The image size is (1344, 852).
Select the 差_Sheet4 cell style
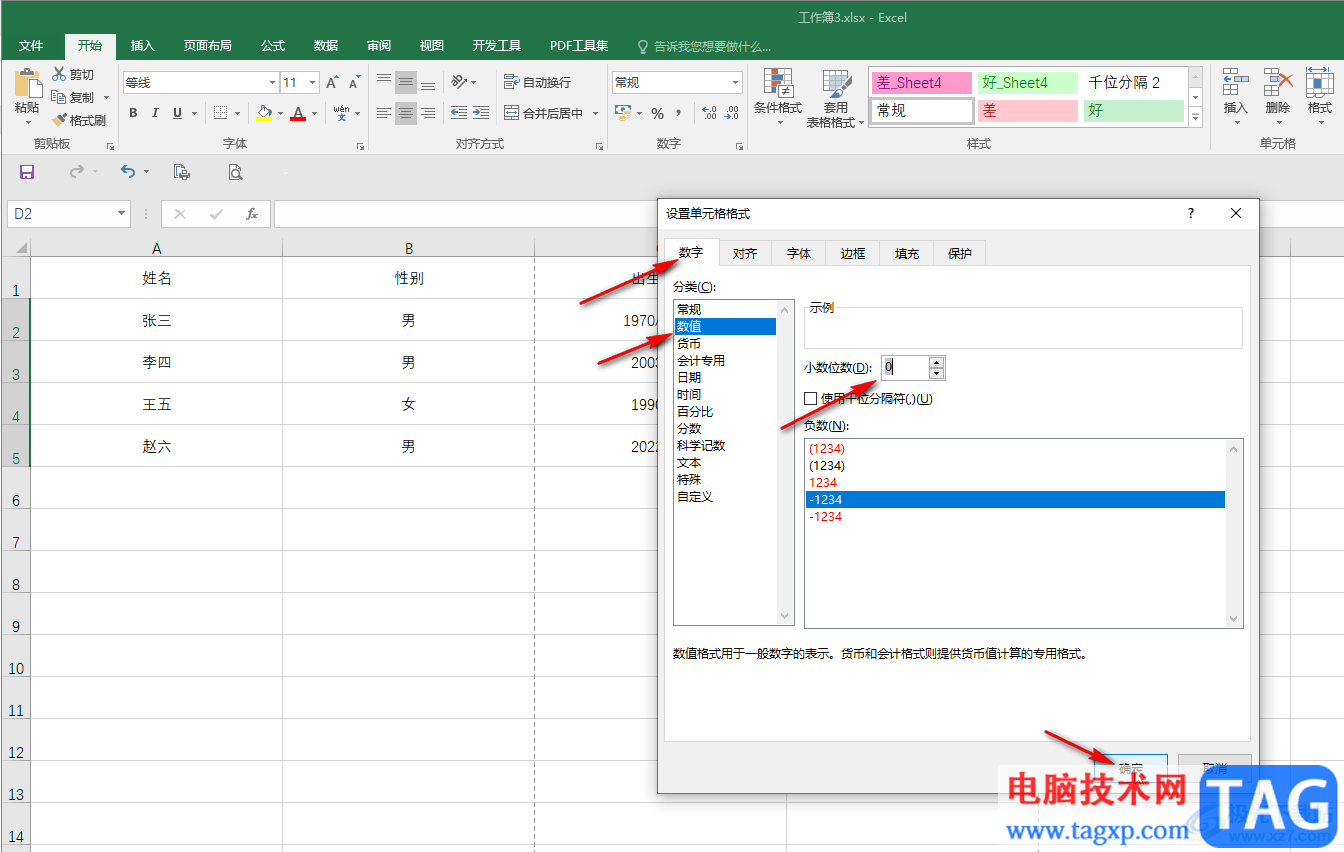[922, 83]
